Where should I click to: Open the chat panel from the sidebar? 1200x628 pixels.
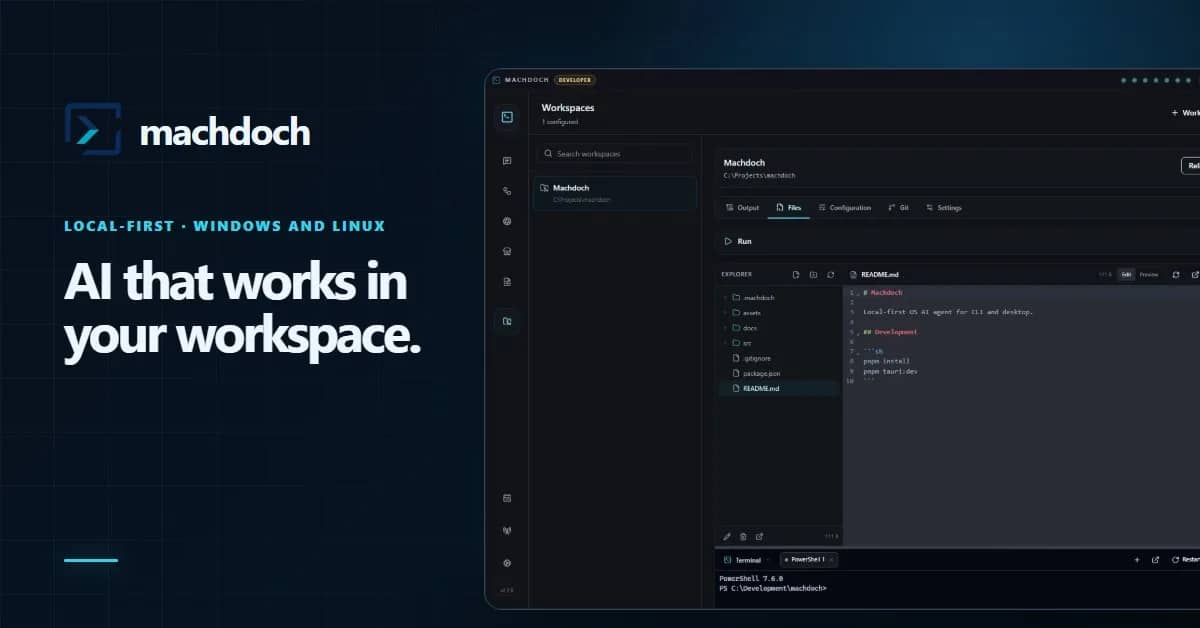tap(507, 161)
